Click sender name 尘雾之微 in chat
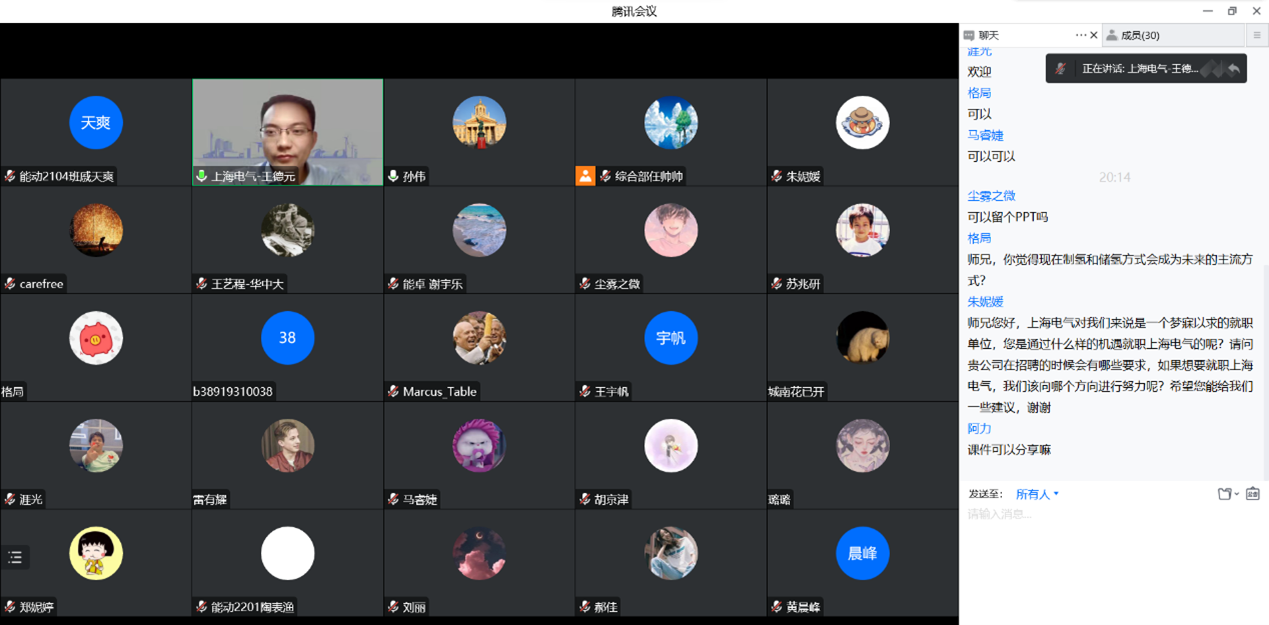Viewport: 1269px width, 625px height. coord(991,196)
